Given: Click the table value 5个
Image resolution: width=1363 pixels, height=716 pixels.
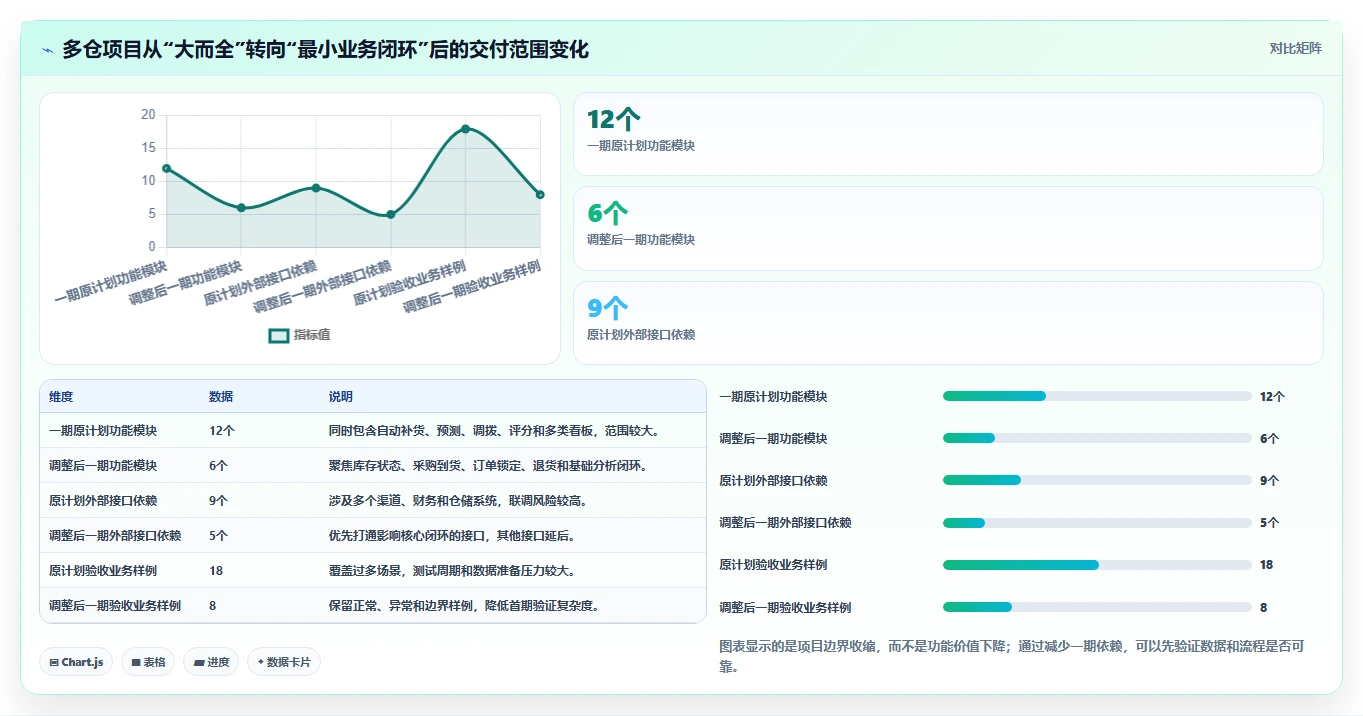Looking at the screenshot, I should click(219, 536).
